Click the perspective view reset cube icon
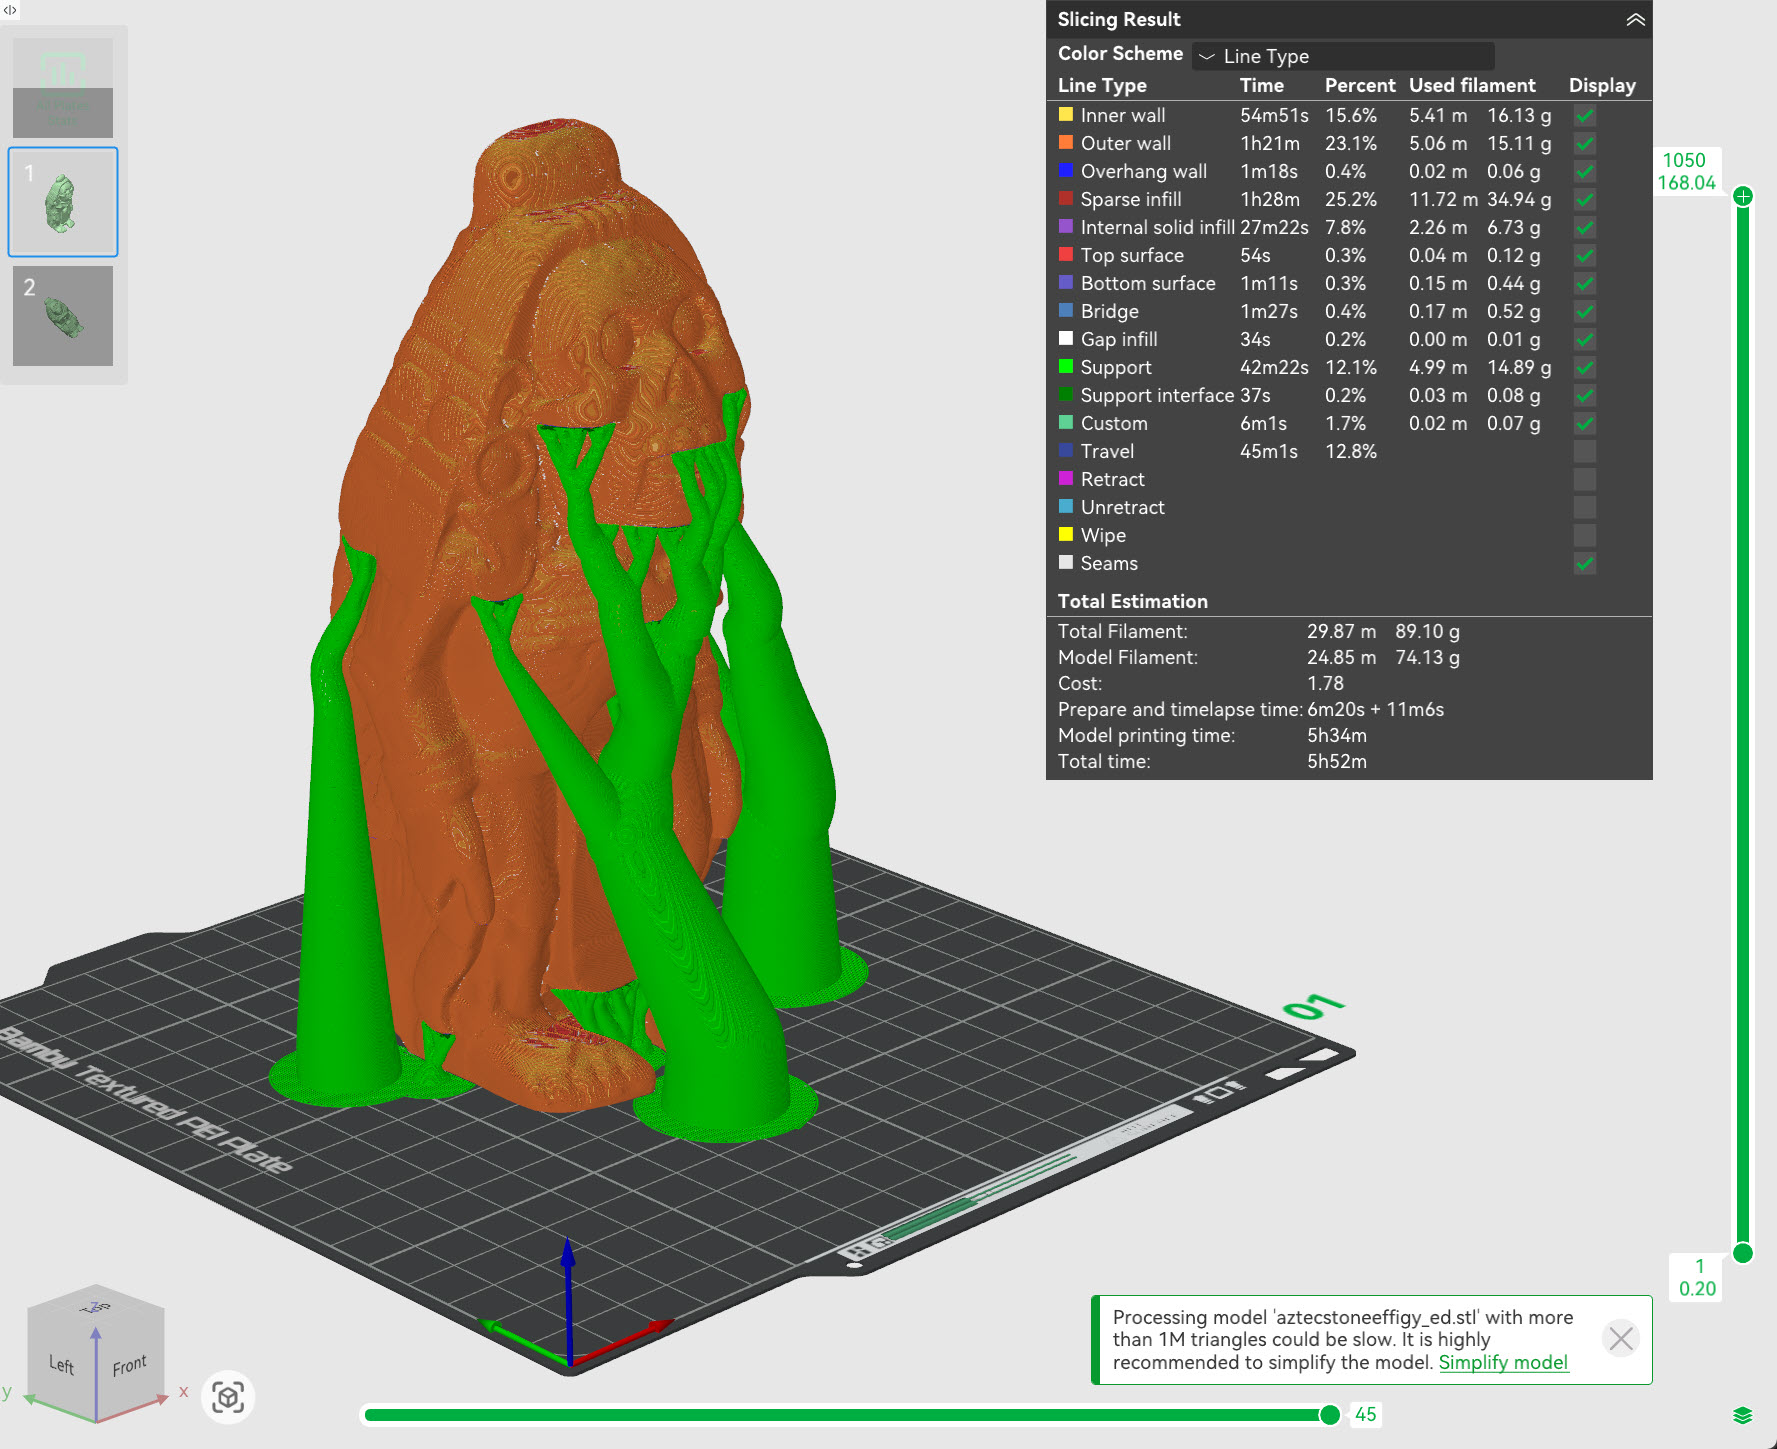 [x=228, y=1397]
